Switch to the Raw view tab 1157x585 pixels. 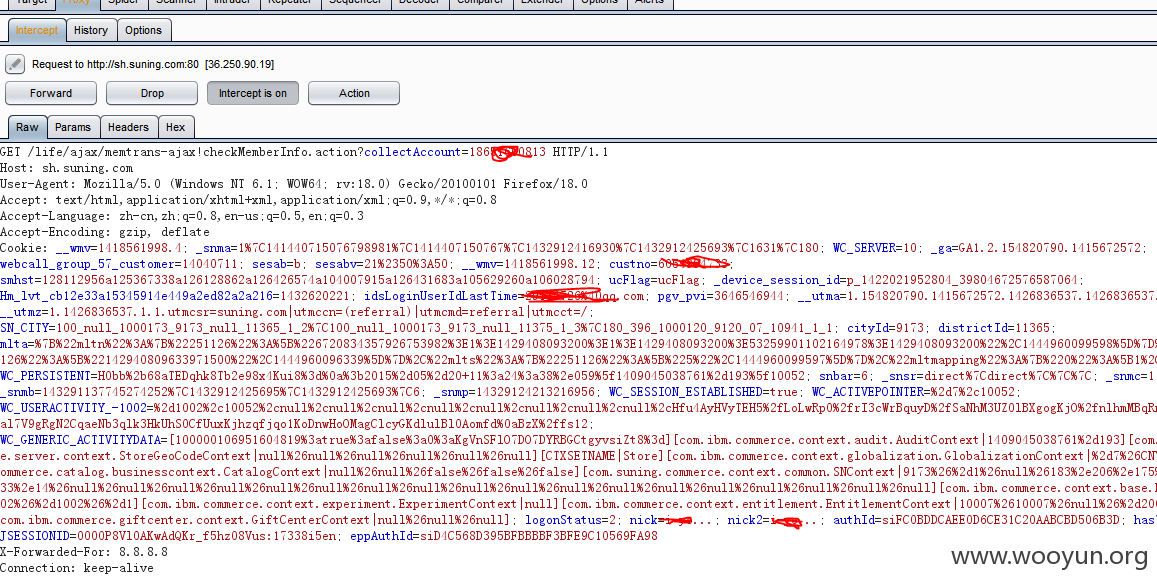27,127
